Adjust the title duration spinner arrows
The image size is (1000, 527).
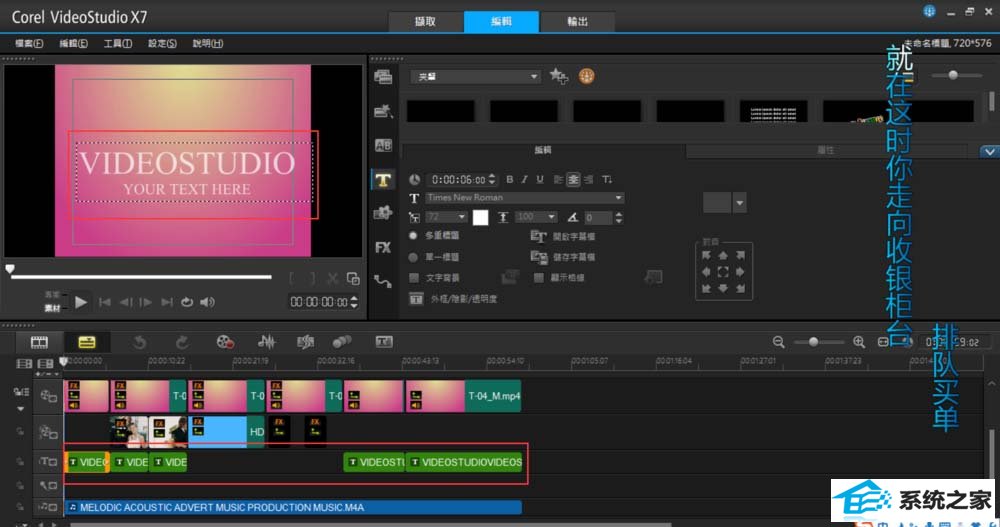pos(492,180)
